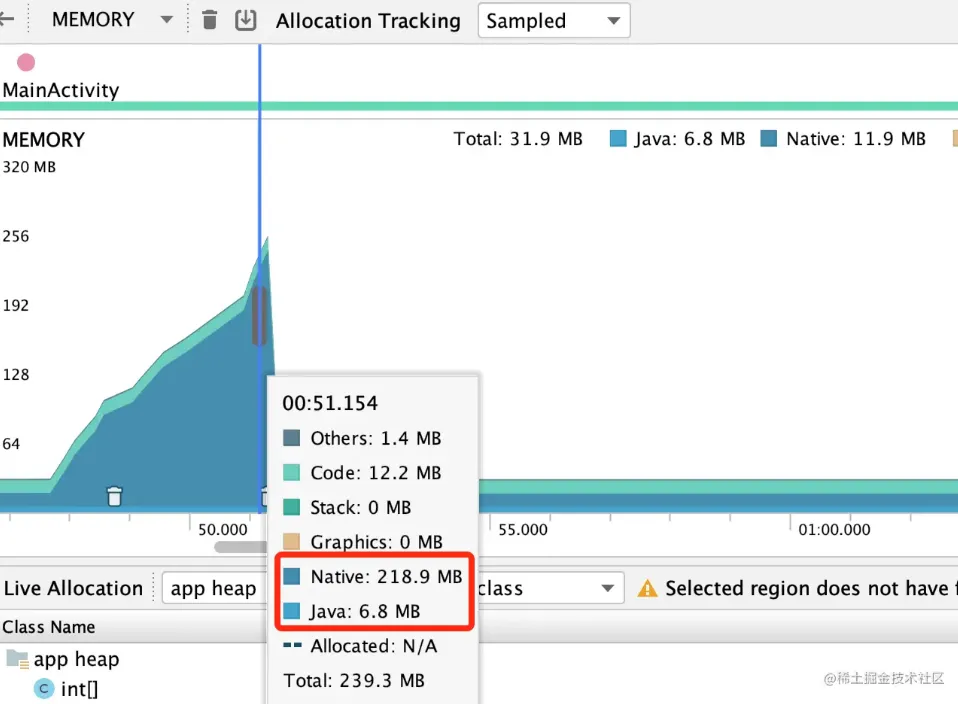958x704 pixels.
Task: Click the pink event dot above MainActivity
Action: (x=26, y=62)
